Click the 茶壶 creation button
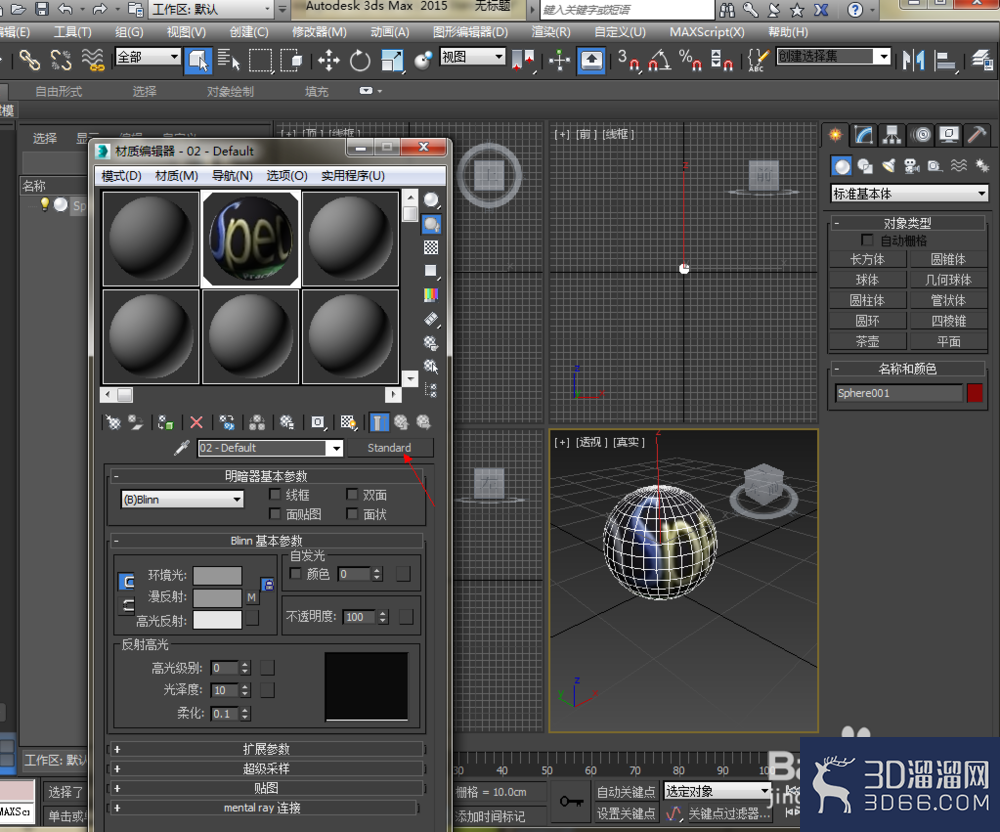 (x=867, y=340)
